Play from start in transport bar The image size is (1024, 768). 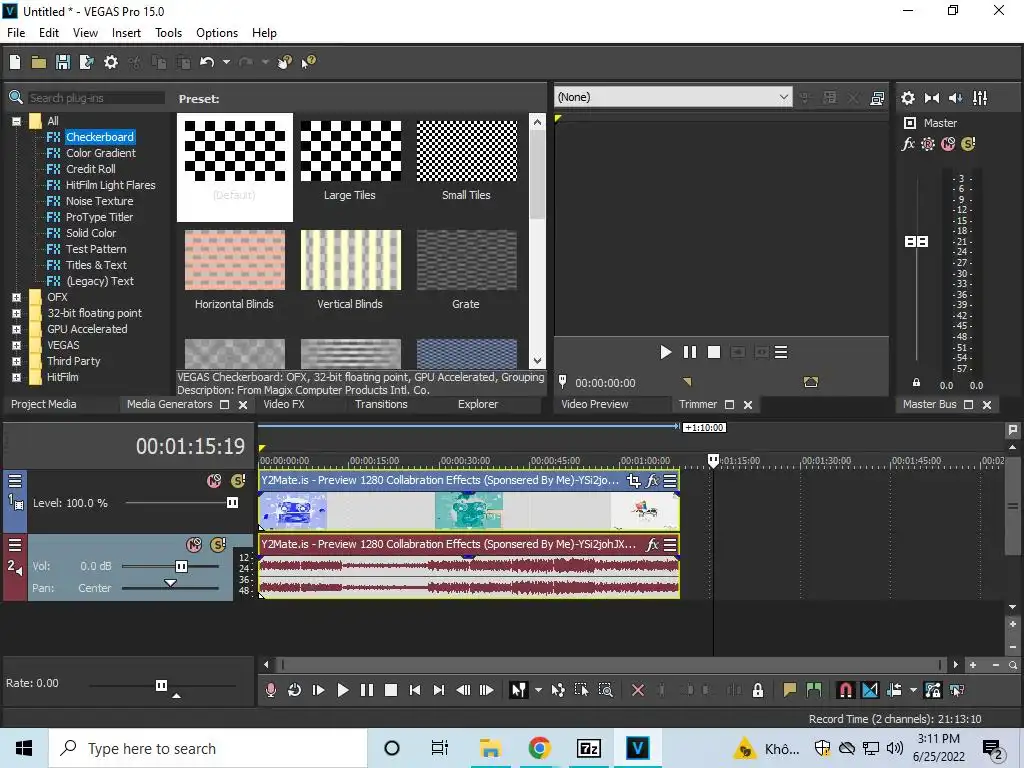click(319, 690)
